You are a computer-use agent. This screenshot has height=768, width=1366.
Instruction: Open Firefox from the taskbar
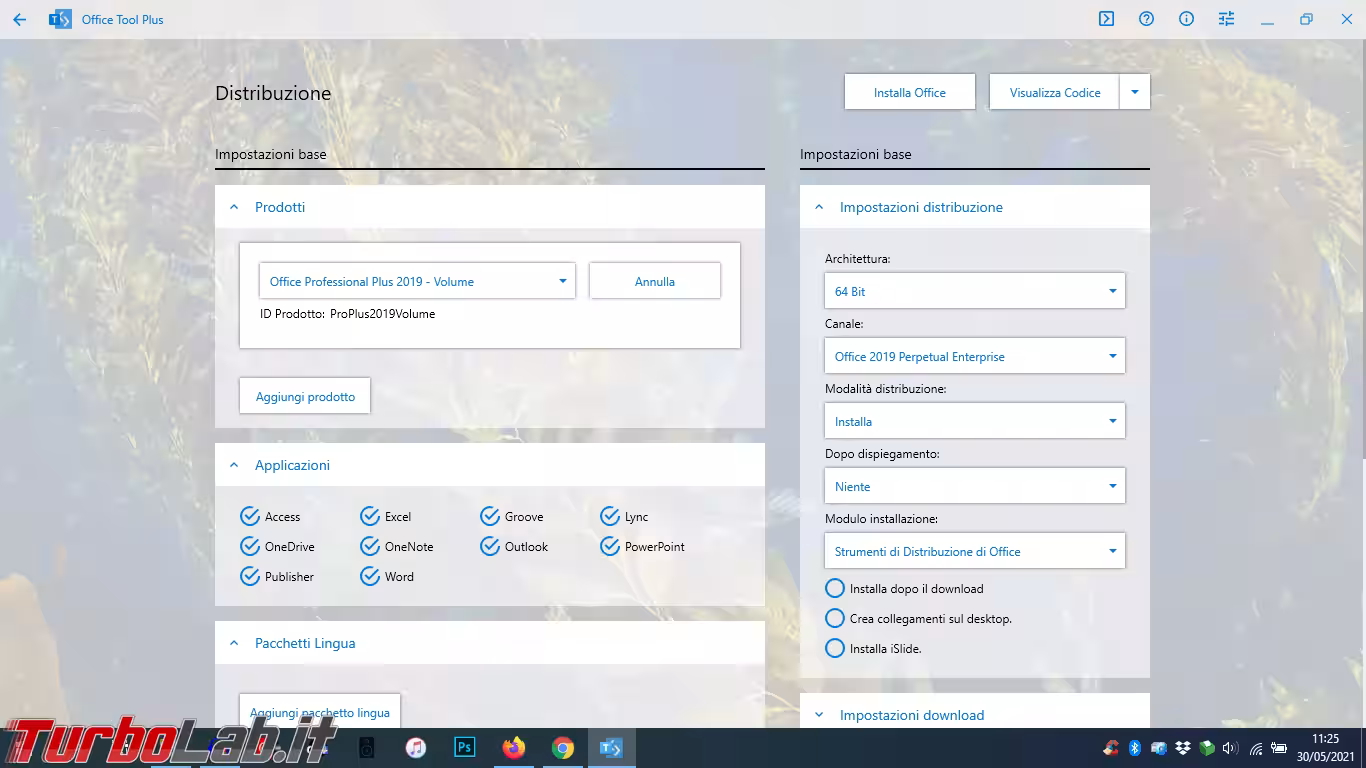pyautogui.click(x=514, y=748)
